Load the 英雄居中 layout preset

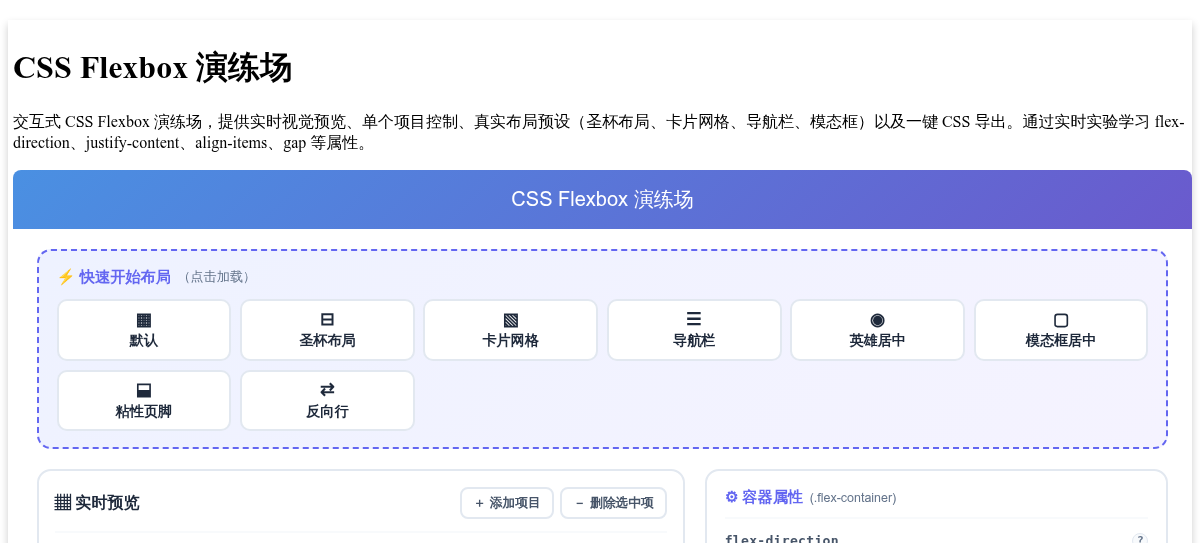coord(878,330)
